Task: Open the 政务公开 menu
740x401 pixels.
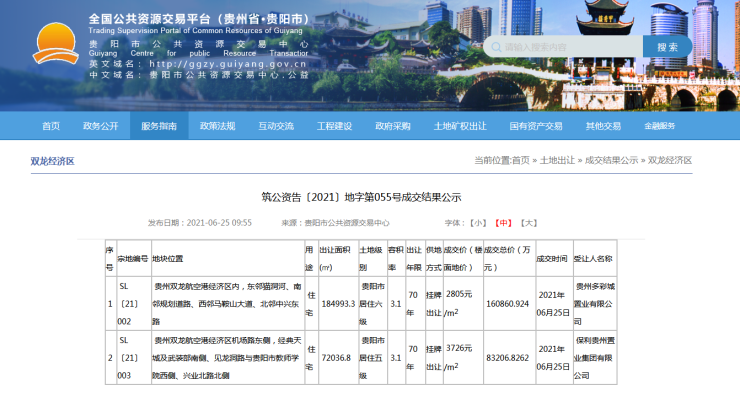Action: (101, 126)
